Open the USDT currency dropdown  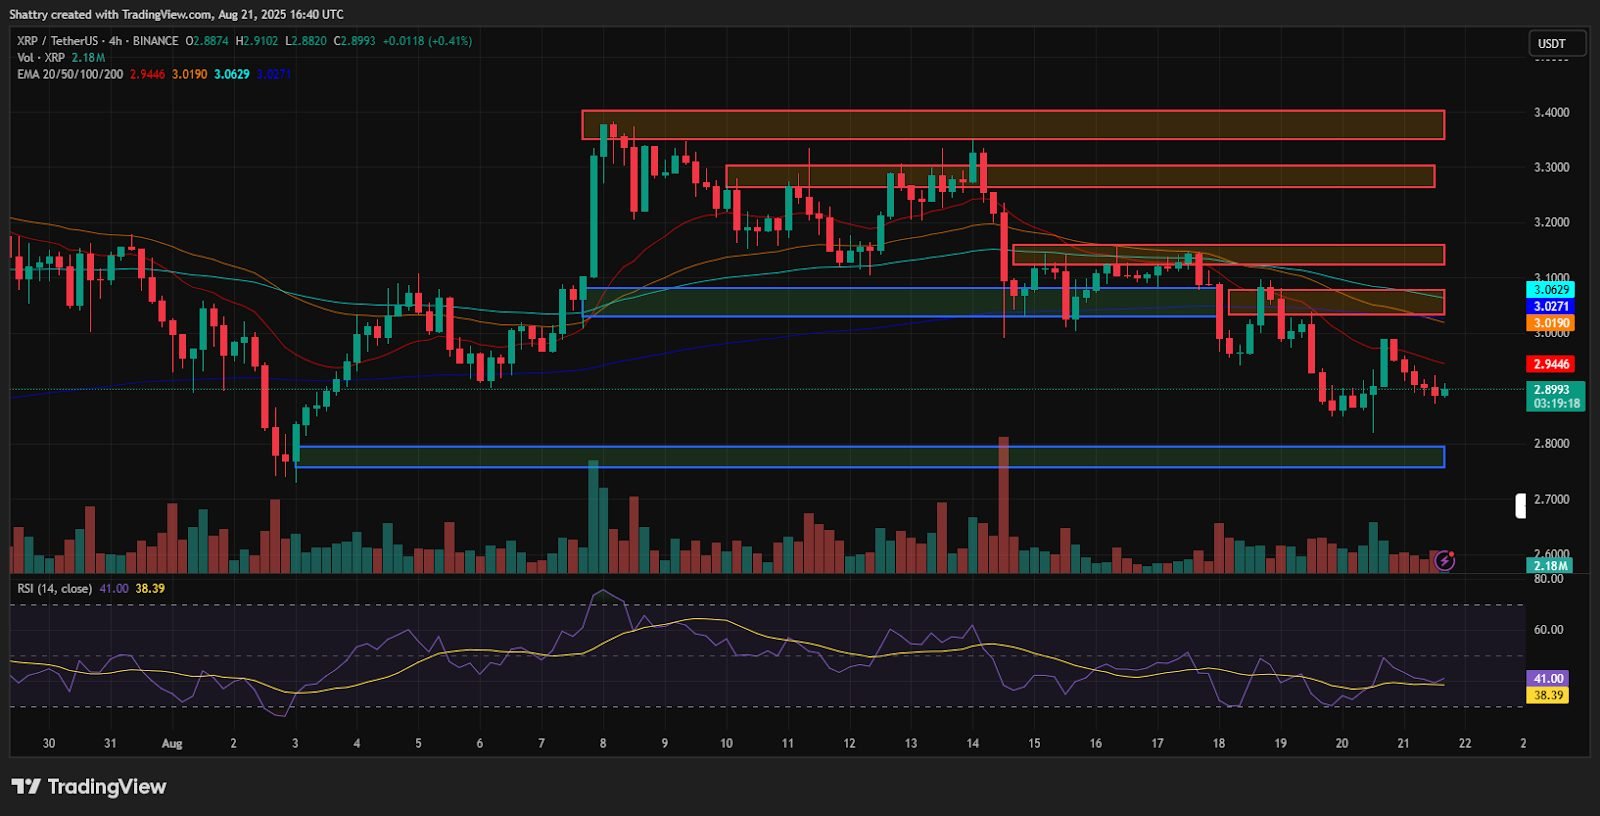click(1556, 44)
